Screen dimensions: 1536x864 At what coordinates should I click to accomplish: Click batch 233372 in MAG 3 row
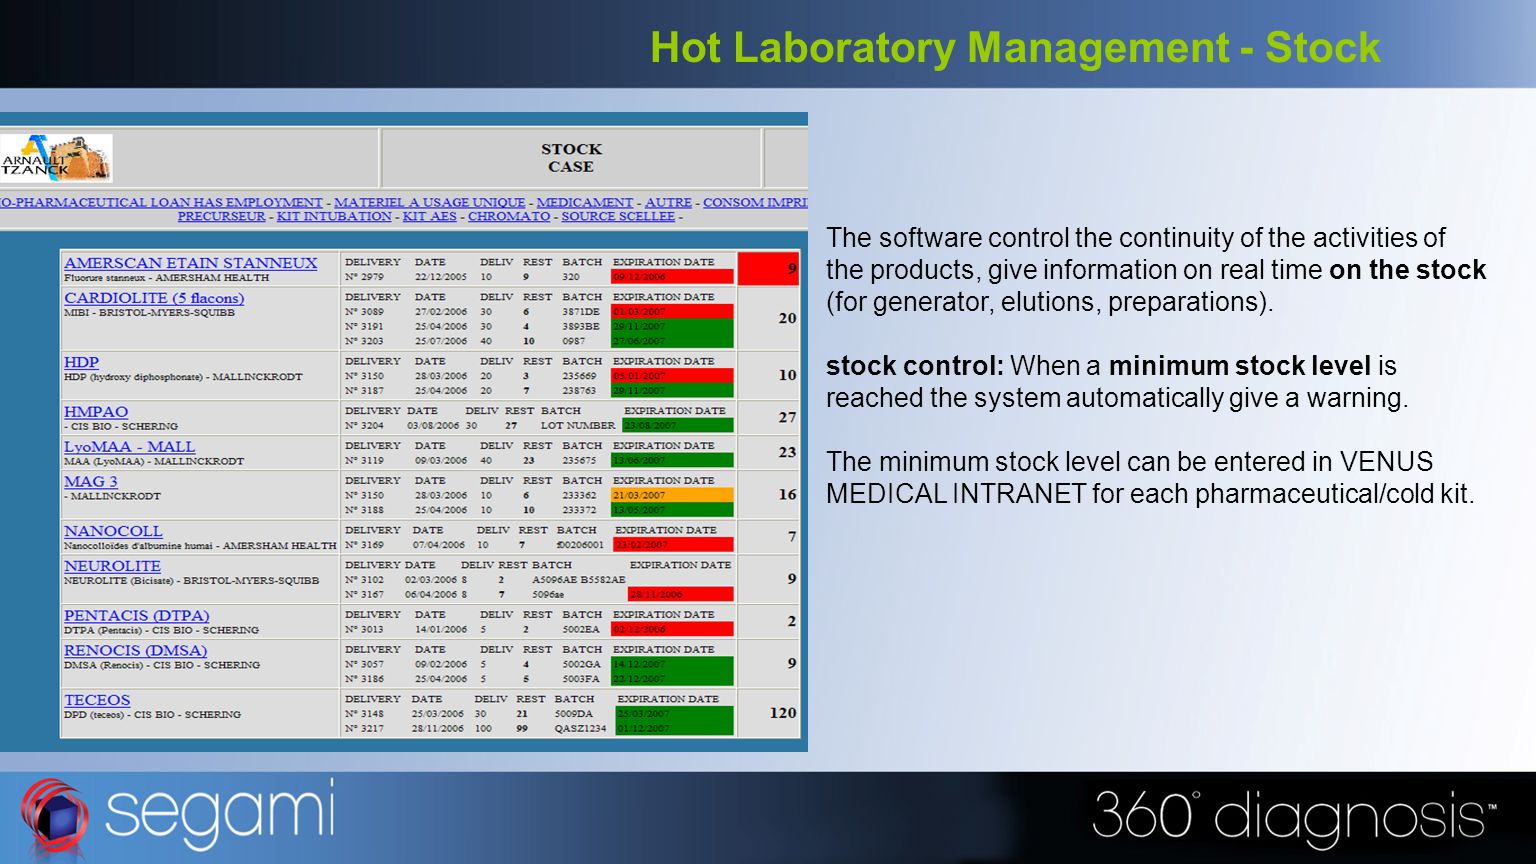[579, 510]
